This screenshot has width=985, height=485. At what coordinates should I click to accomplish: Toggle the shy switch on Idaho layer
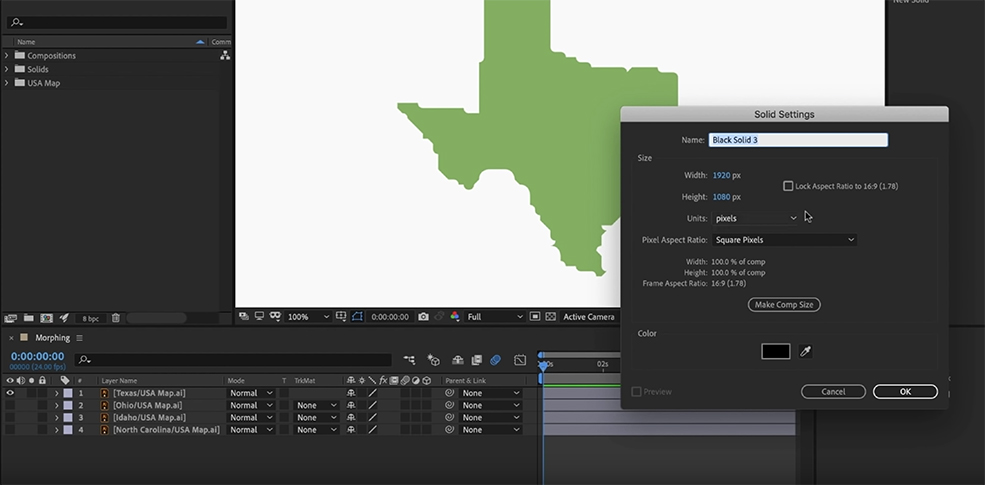[351, 418]
